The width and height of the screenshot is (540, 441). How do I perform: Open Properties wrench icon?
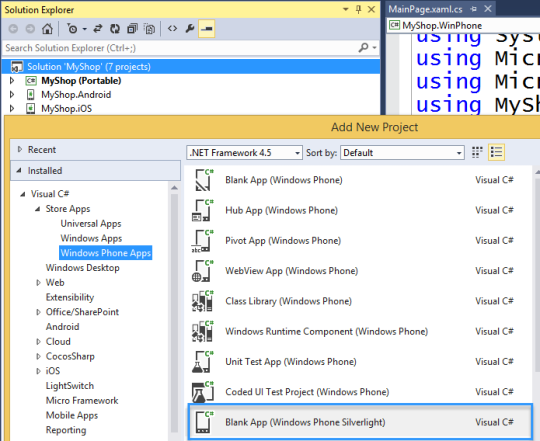pyautogui.click(x=190, y=29)
